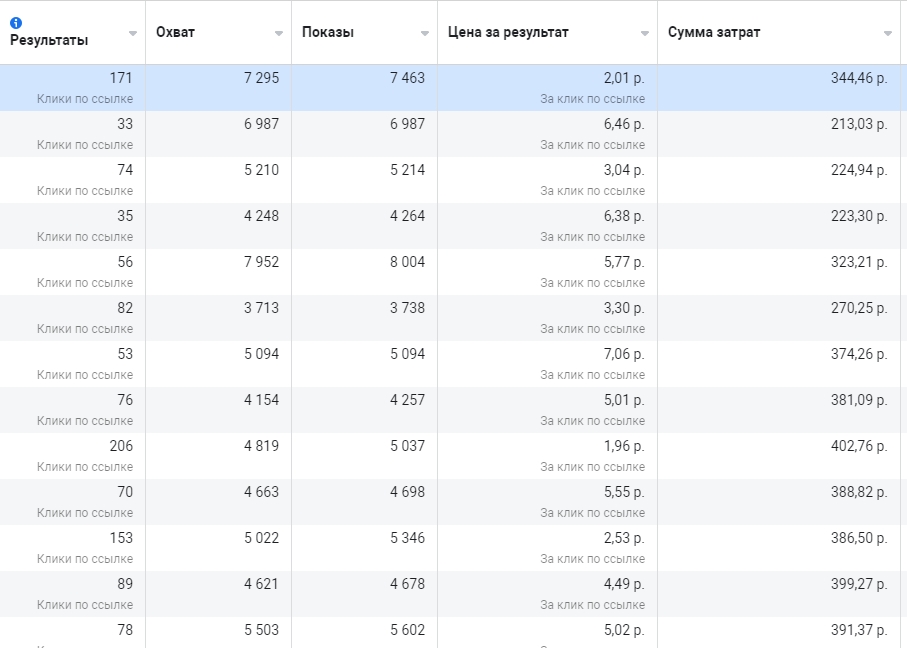Sort by the Показы column header

327,32
